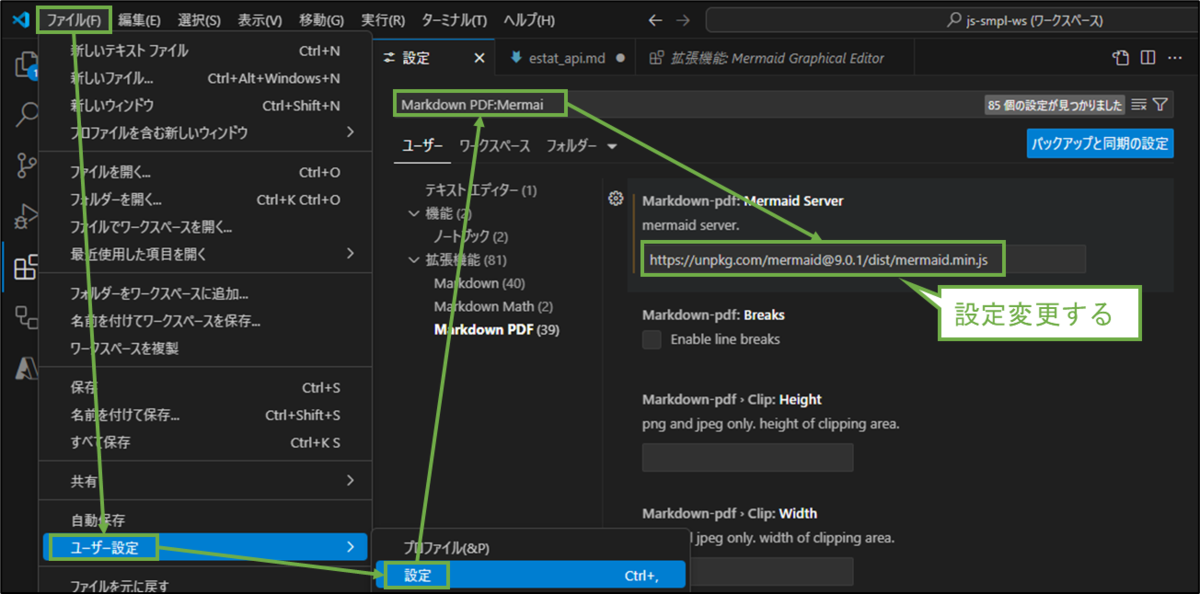Choose ワークスペースを複製 menu item

coord(207,348)
